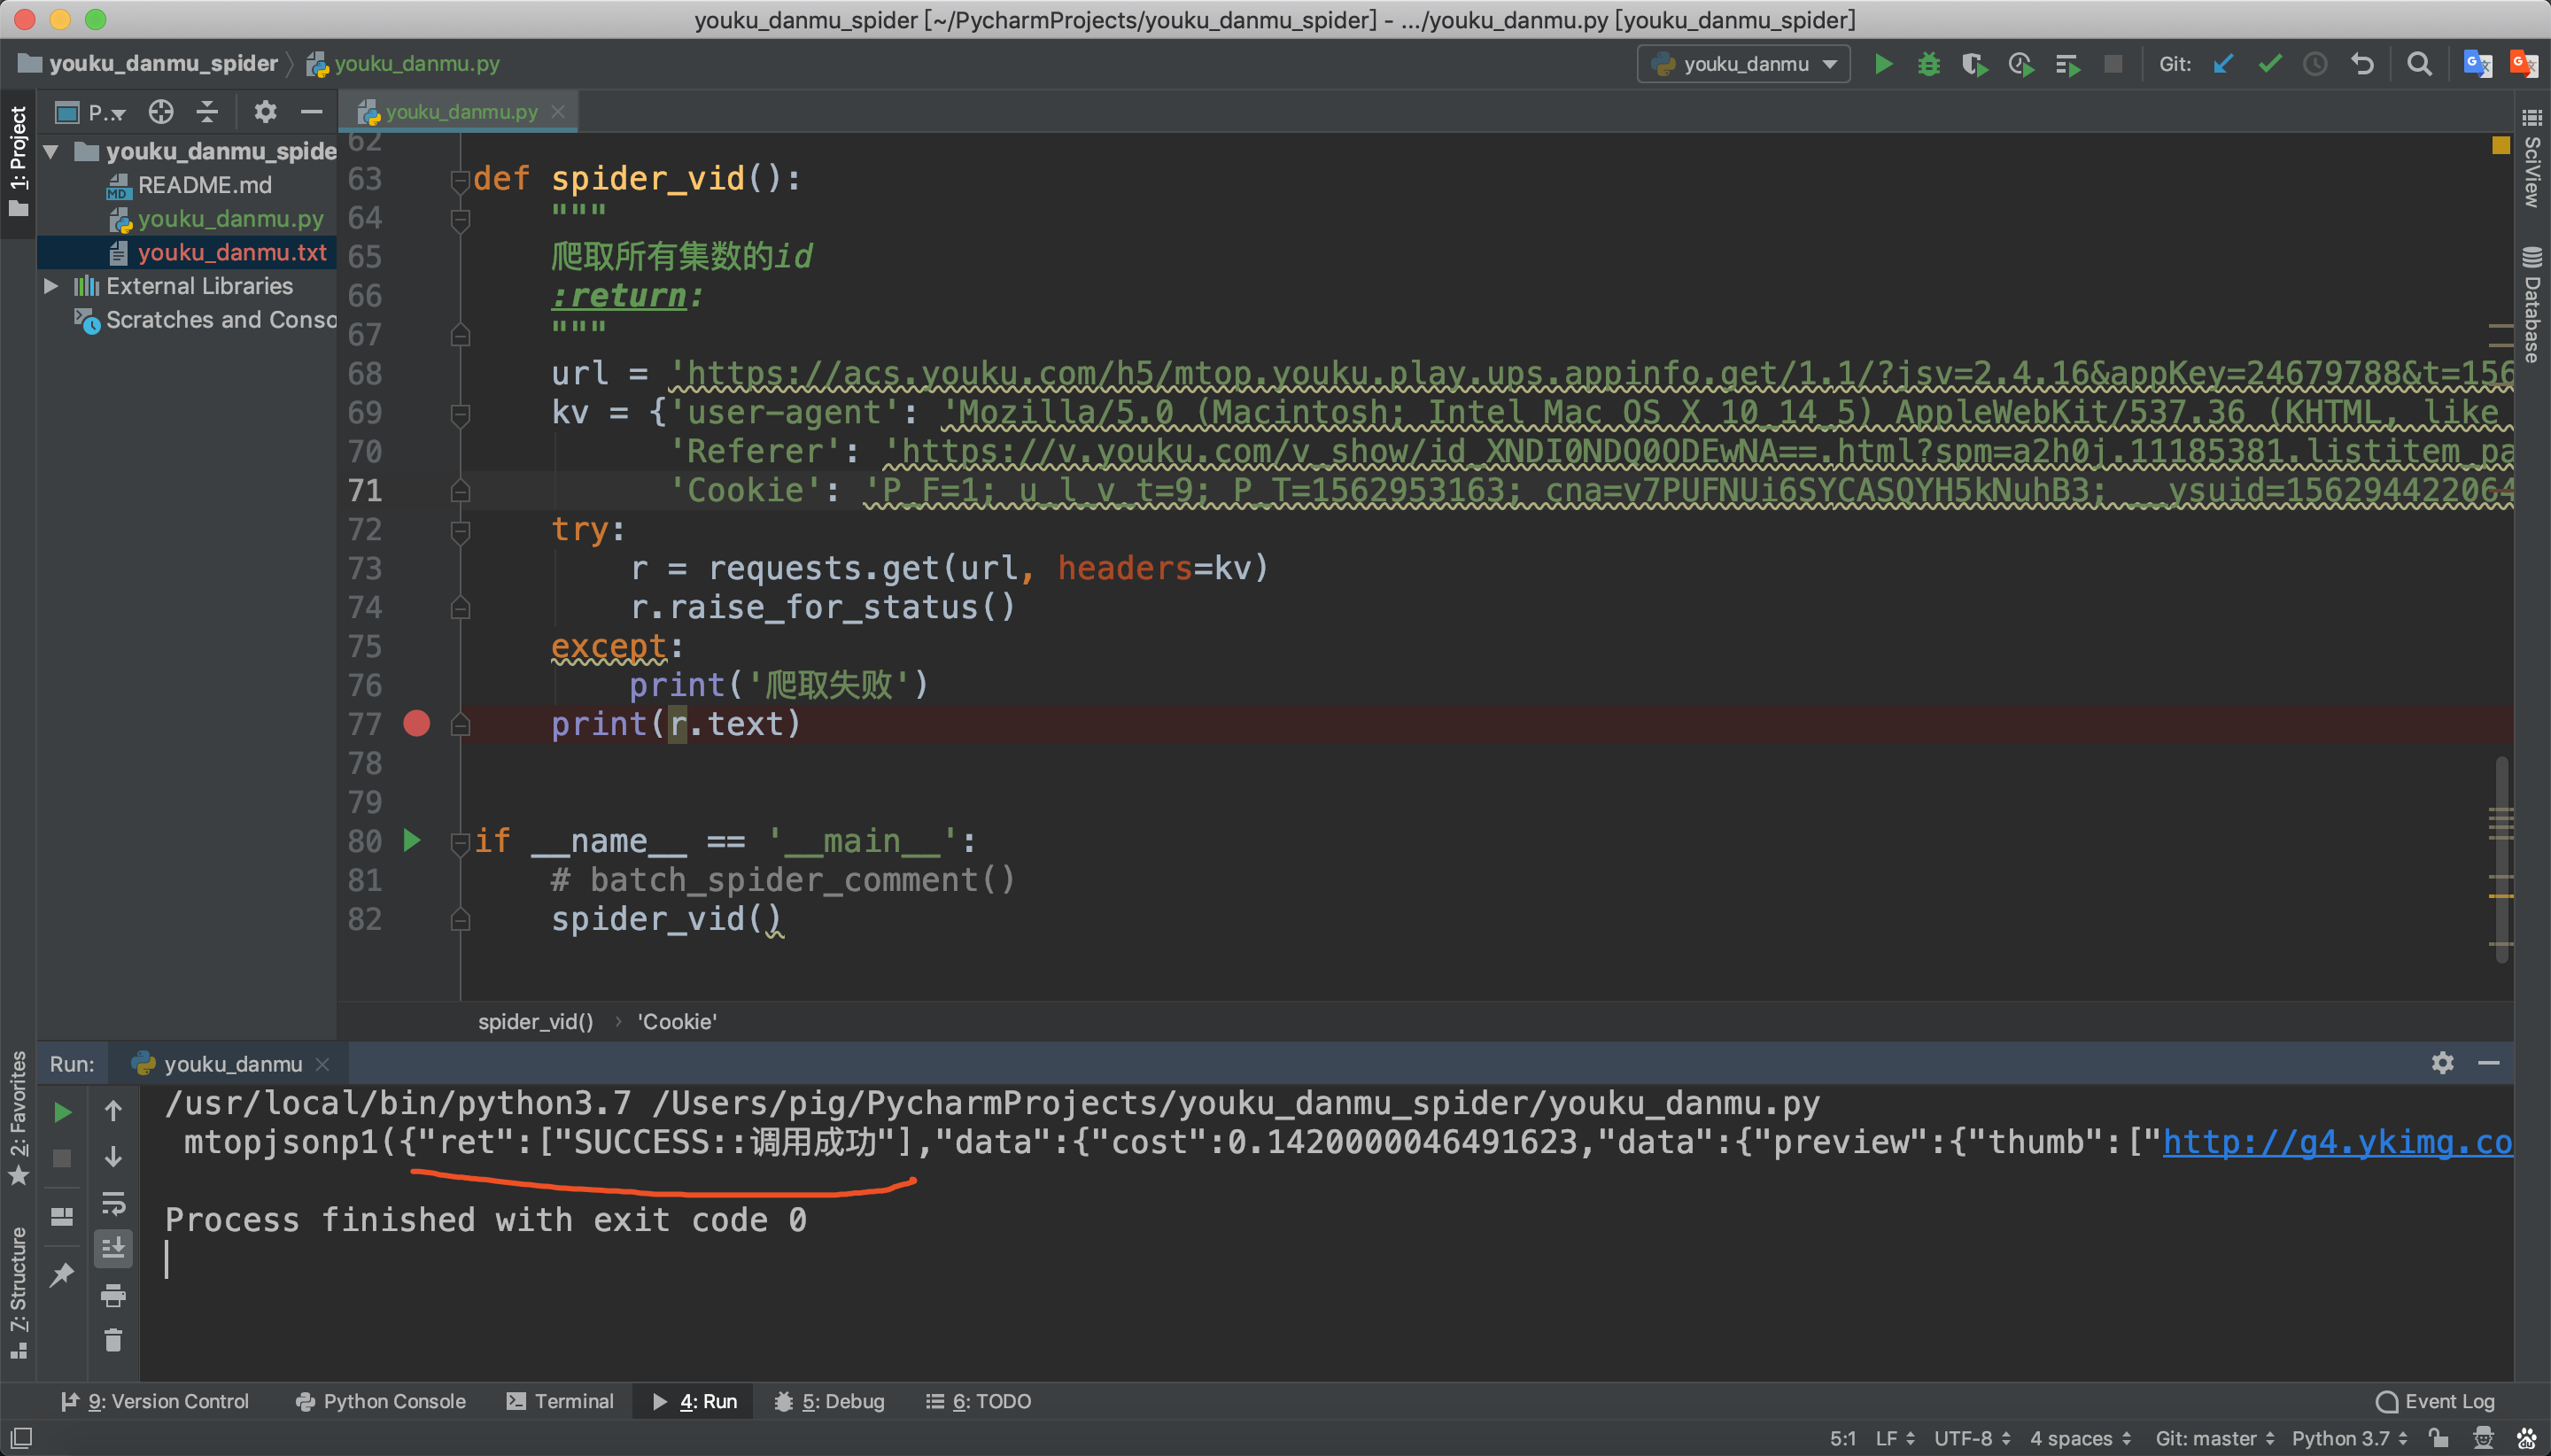Locate current file with the crosshair icon

(161, 111)
